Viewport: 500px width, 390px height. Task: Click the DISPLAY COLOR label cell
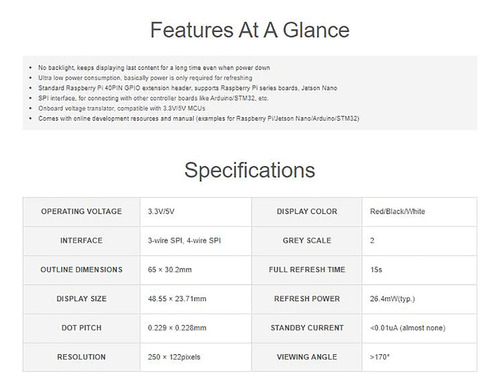tap(307, 212)
